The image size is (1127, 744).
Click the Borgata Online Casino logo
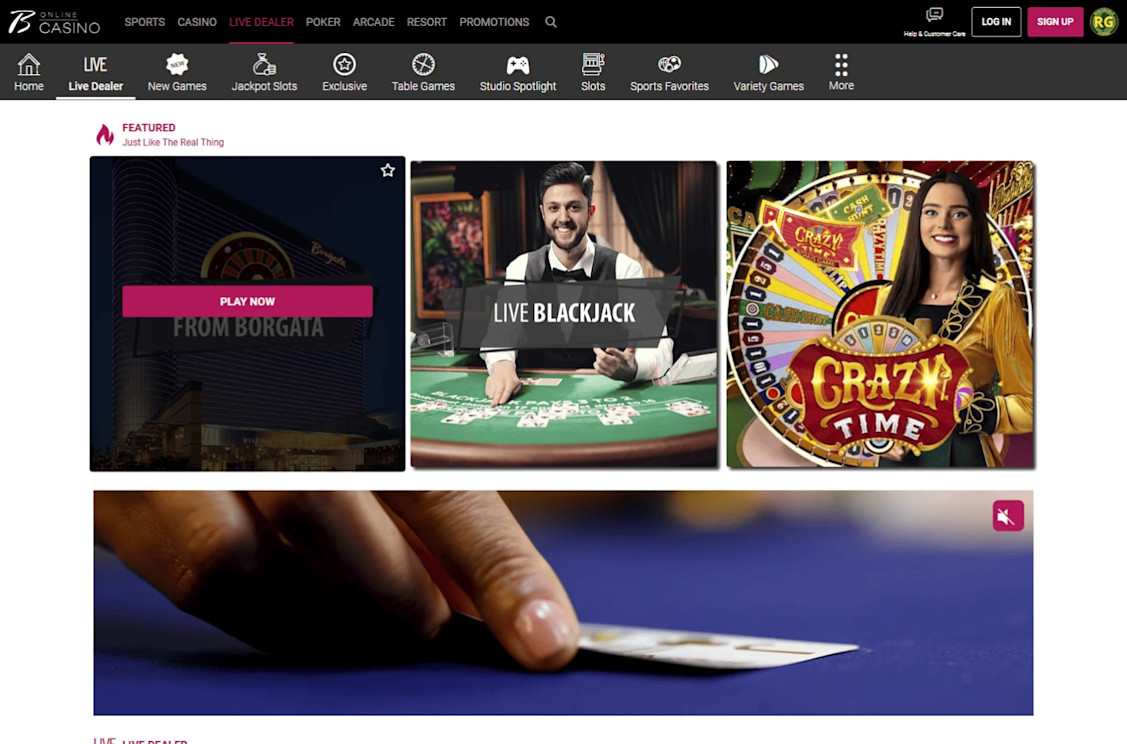click(54, 22)
